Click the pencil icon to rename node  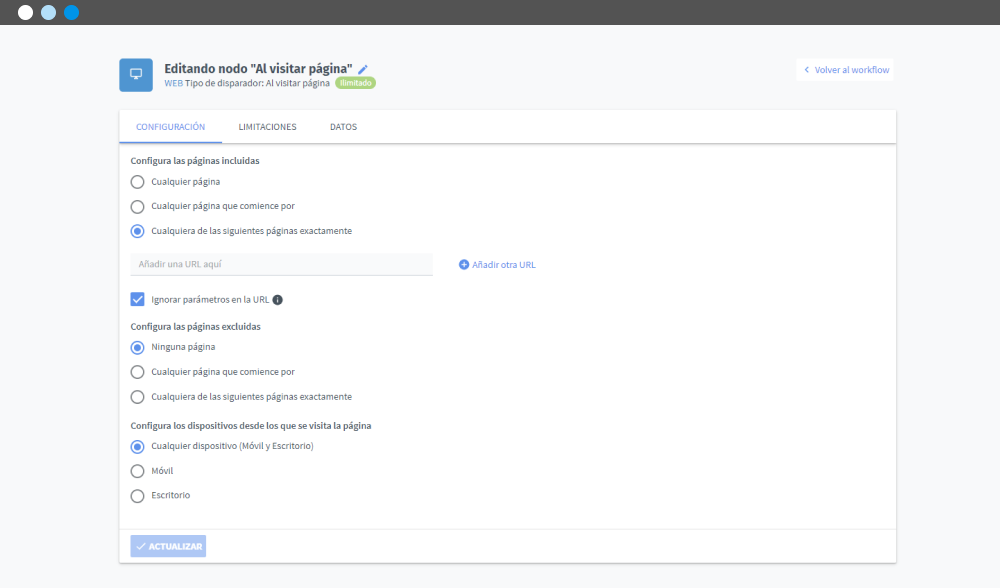pyautogui.click(x=363, y=69)
